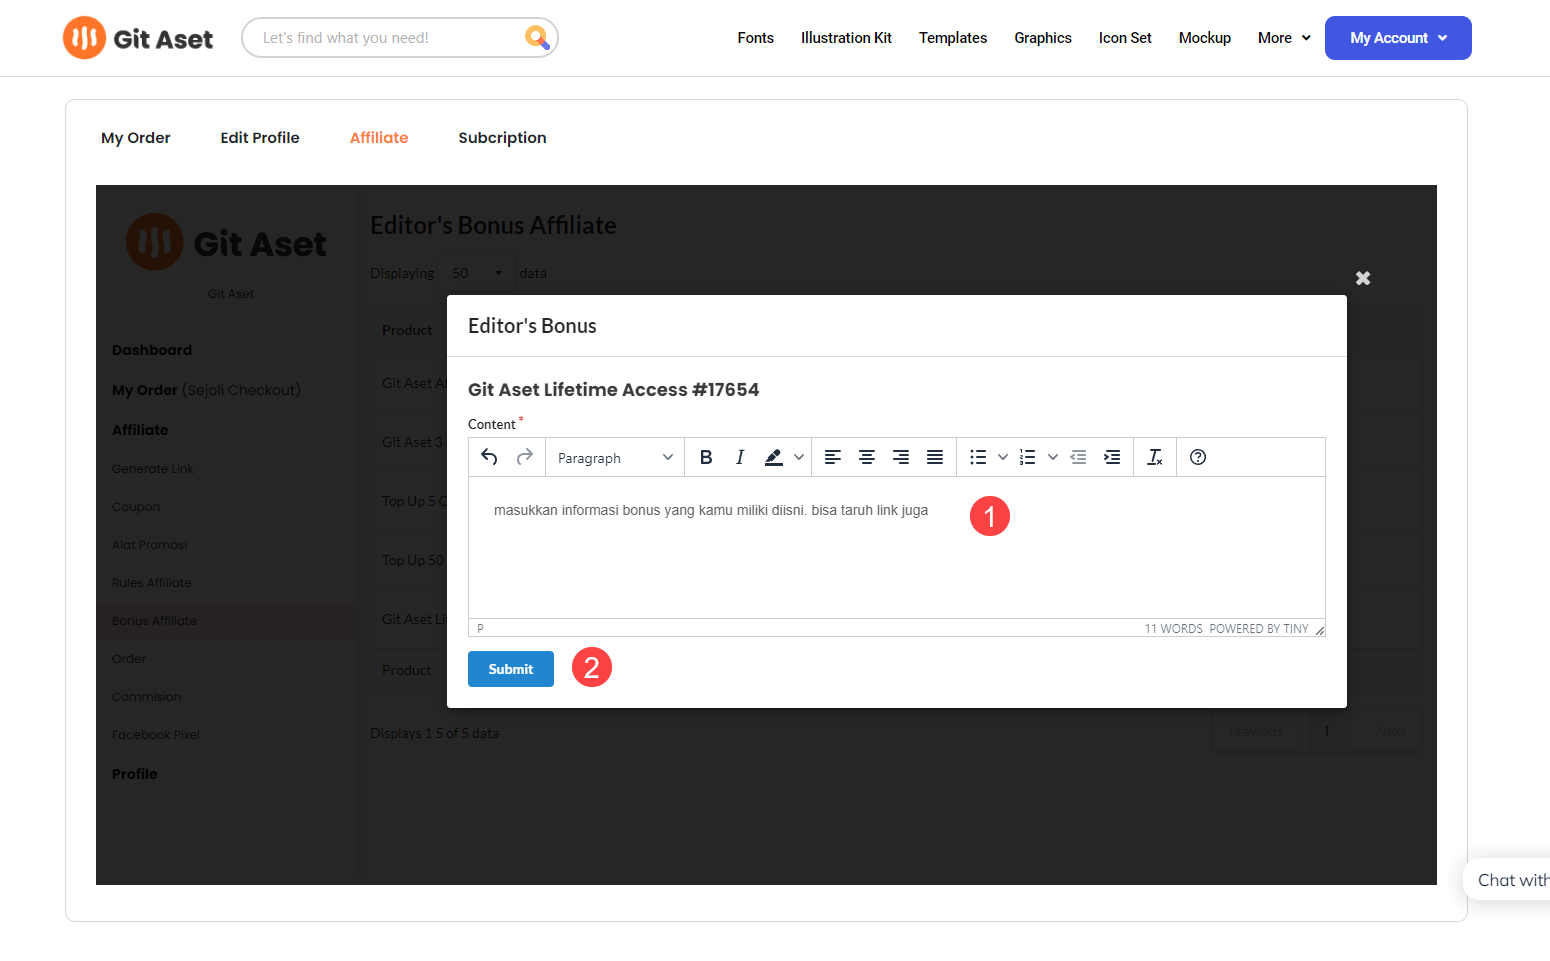The width and height of the screenshot is (1550, 961).
Task: Open Order in sidebar
Action: pos(129,659)
